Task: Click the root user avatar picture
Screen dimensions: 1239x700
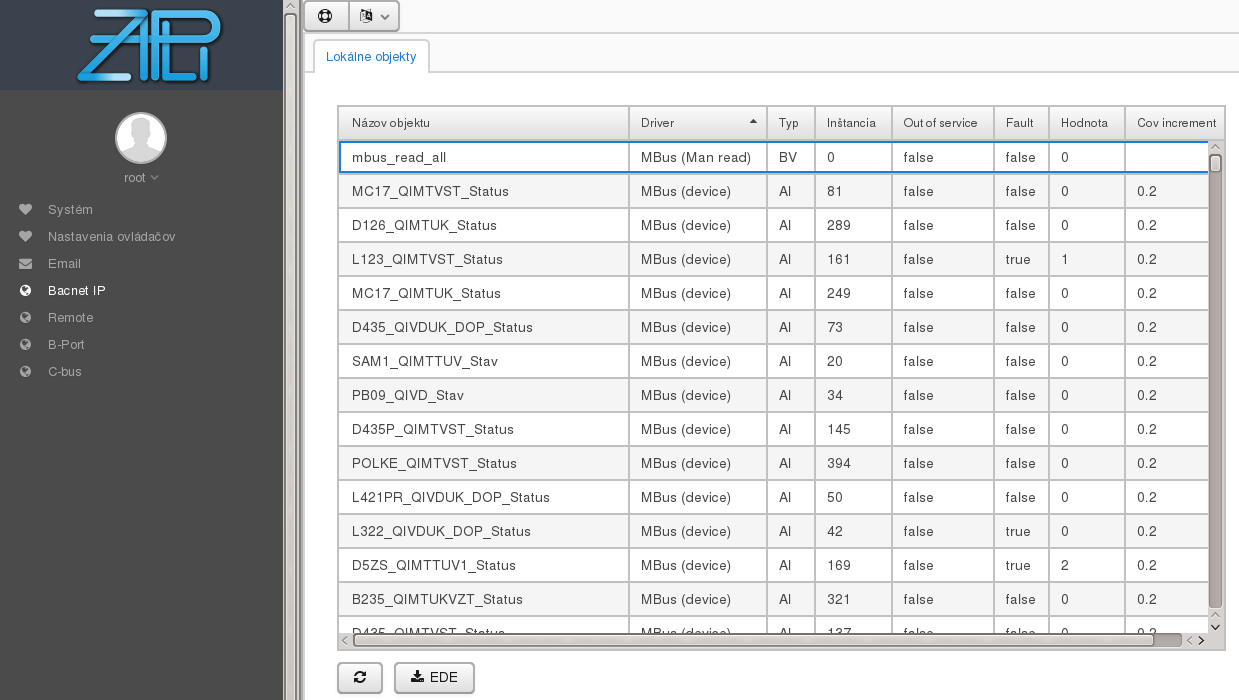Action: (x=141, y=138)
